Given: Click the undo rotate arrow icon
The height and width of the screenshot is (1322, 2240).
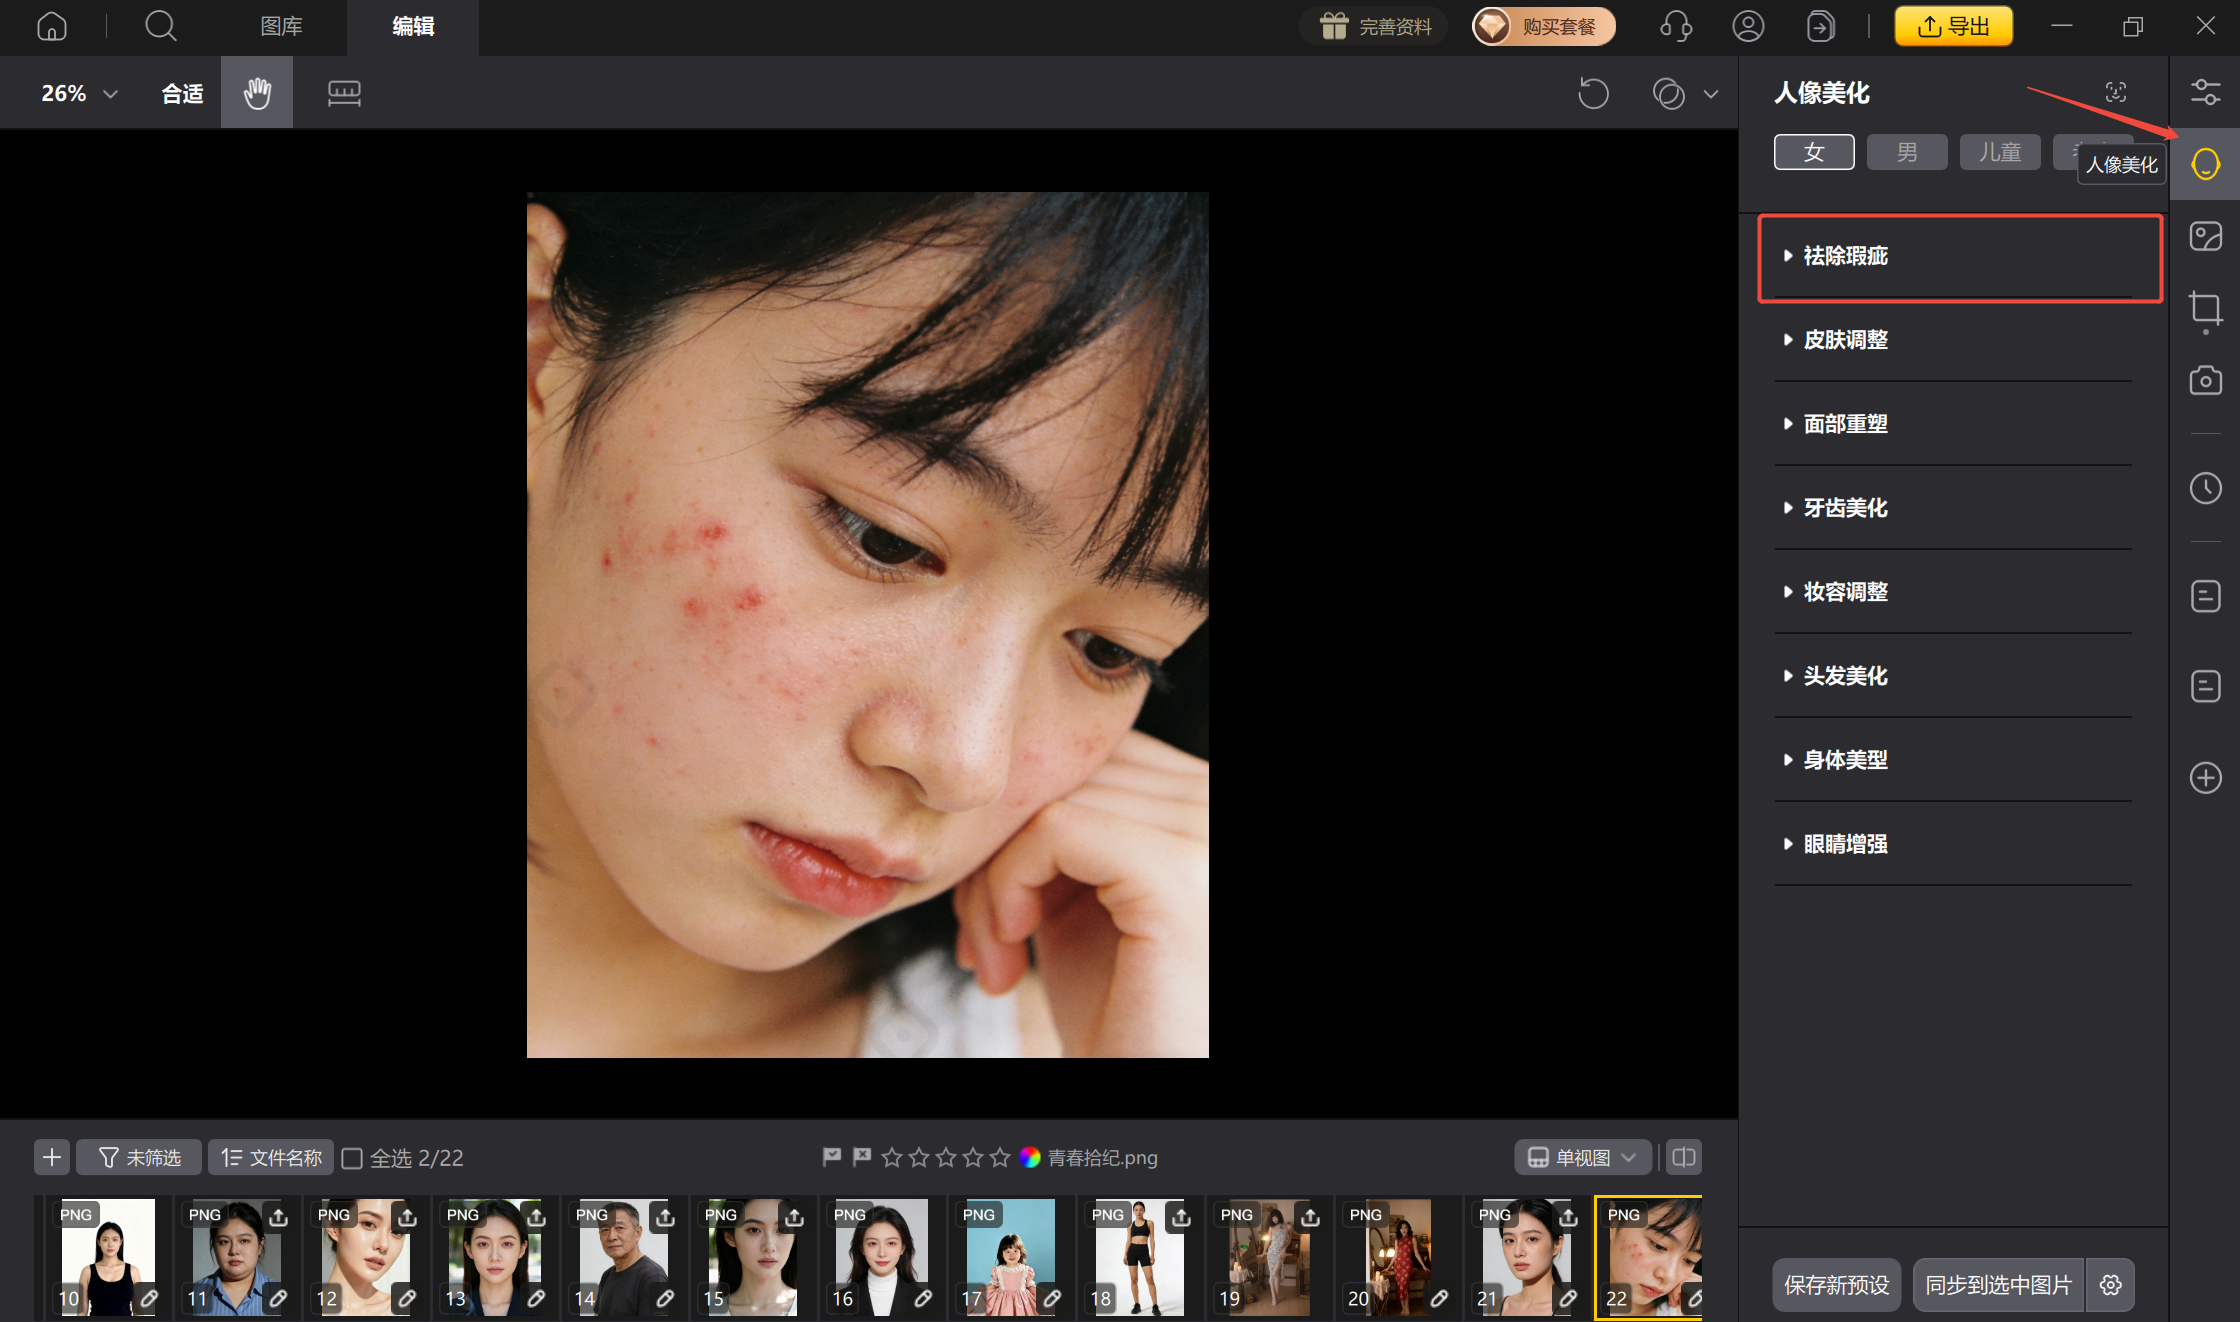Looking at the screenshot, I should (1593, 94).
